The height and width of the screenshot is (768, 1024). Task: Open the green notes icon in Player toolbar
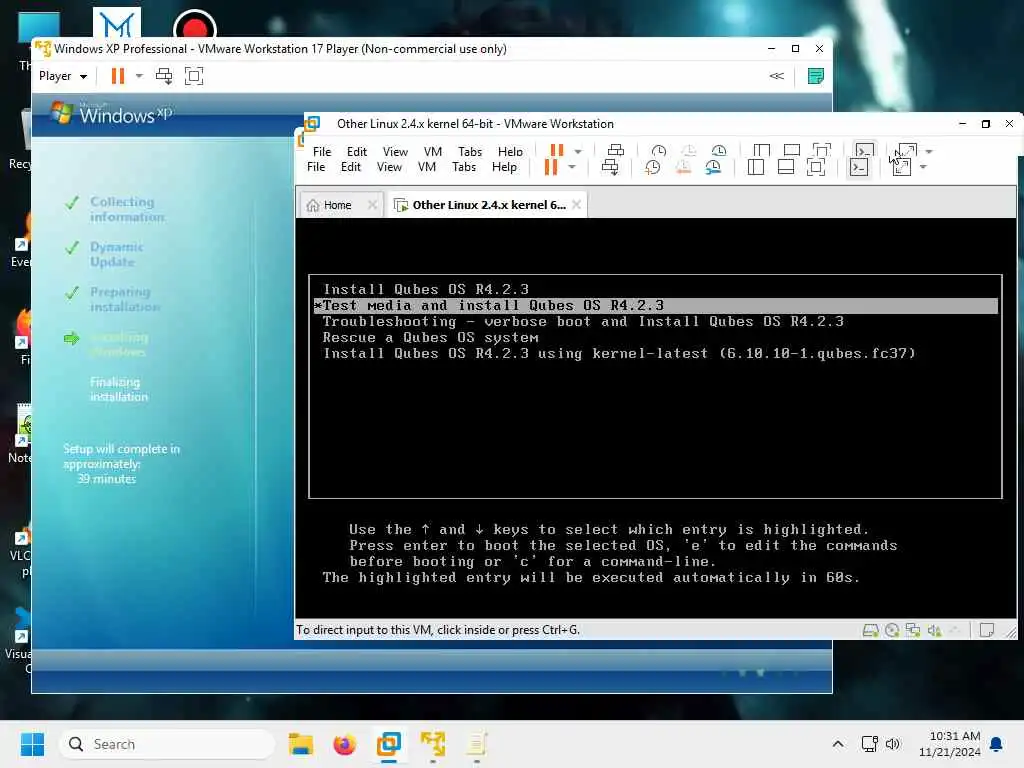(x=816, y=76)
